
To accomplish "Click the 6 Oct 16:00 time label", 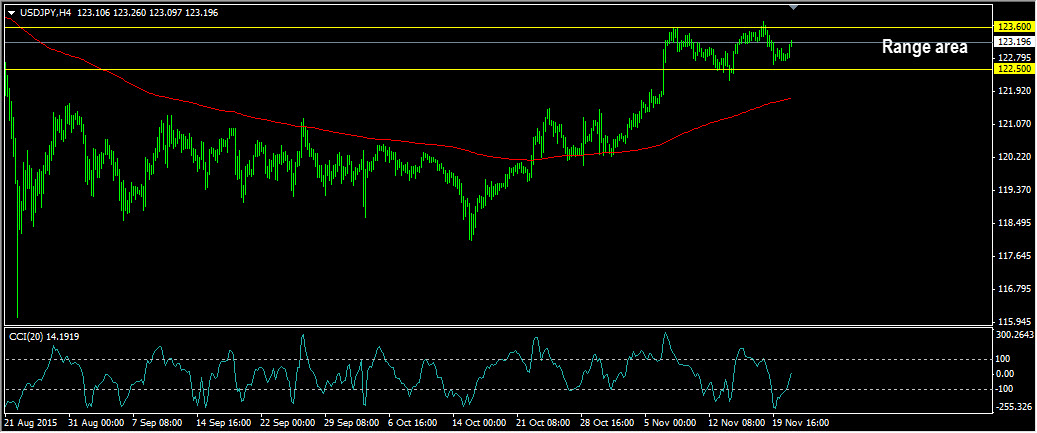I will coord(415,422).
